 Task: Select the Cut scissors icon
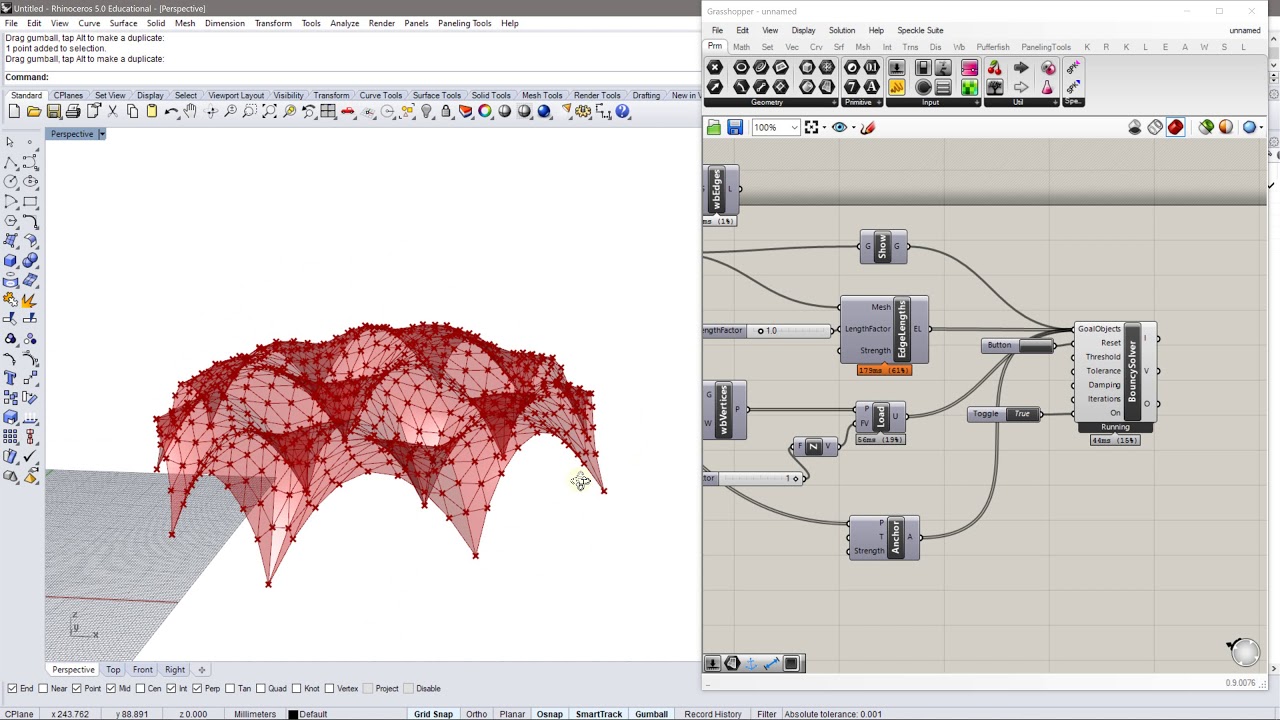click(112, 112)
